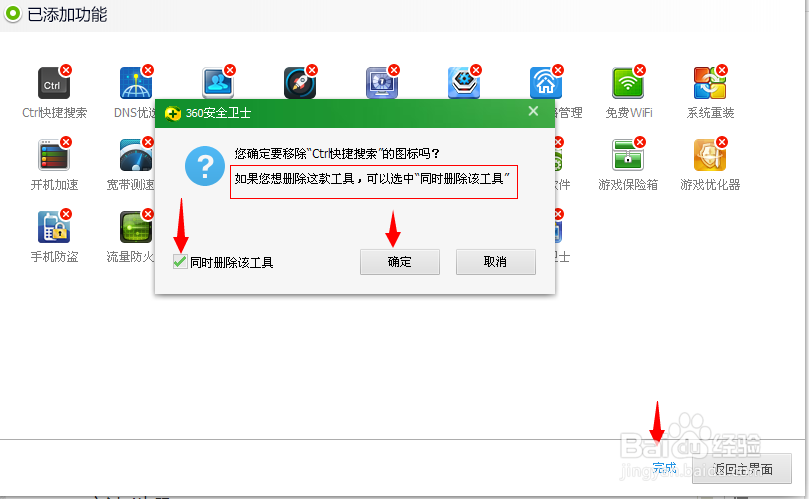
Task: Click red X badge on DNS优选 icon
Action: tap(148, 70)
